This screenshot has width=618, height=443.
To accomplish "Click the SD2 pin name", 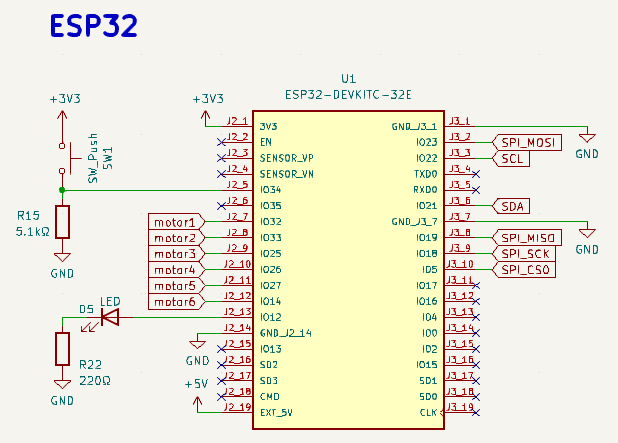I will tap(269, 365).
